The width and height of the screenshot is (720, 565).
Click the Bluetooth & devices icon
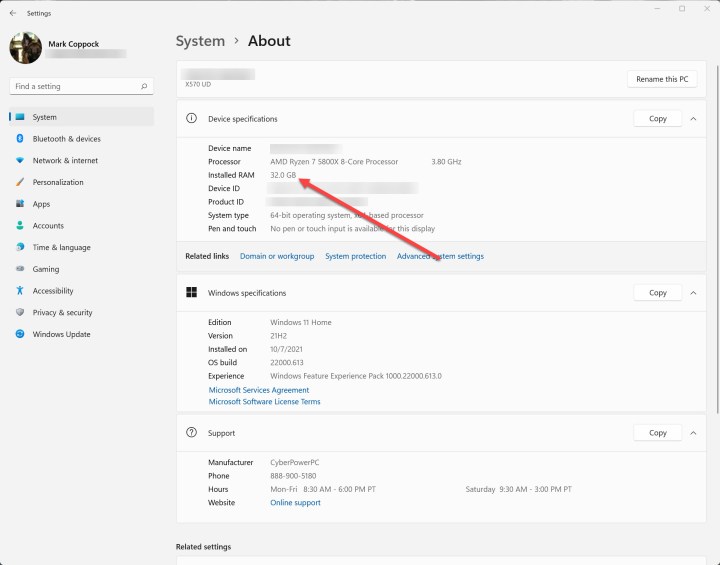[20, 139]
